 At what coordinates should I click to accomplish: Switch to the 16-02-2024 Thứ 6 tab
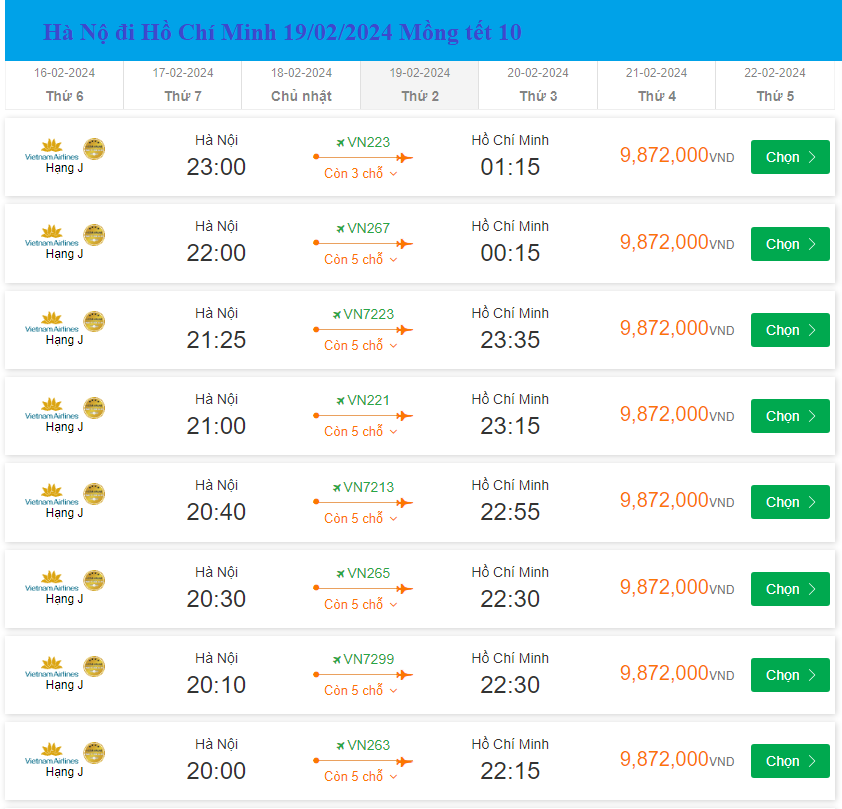click(x=64, y=85)
